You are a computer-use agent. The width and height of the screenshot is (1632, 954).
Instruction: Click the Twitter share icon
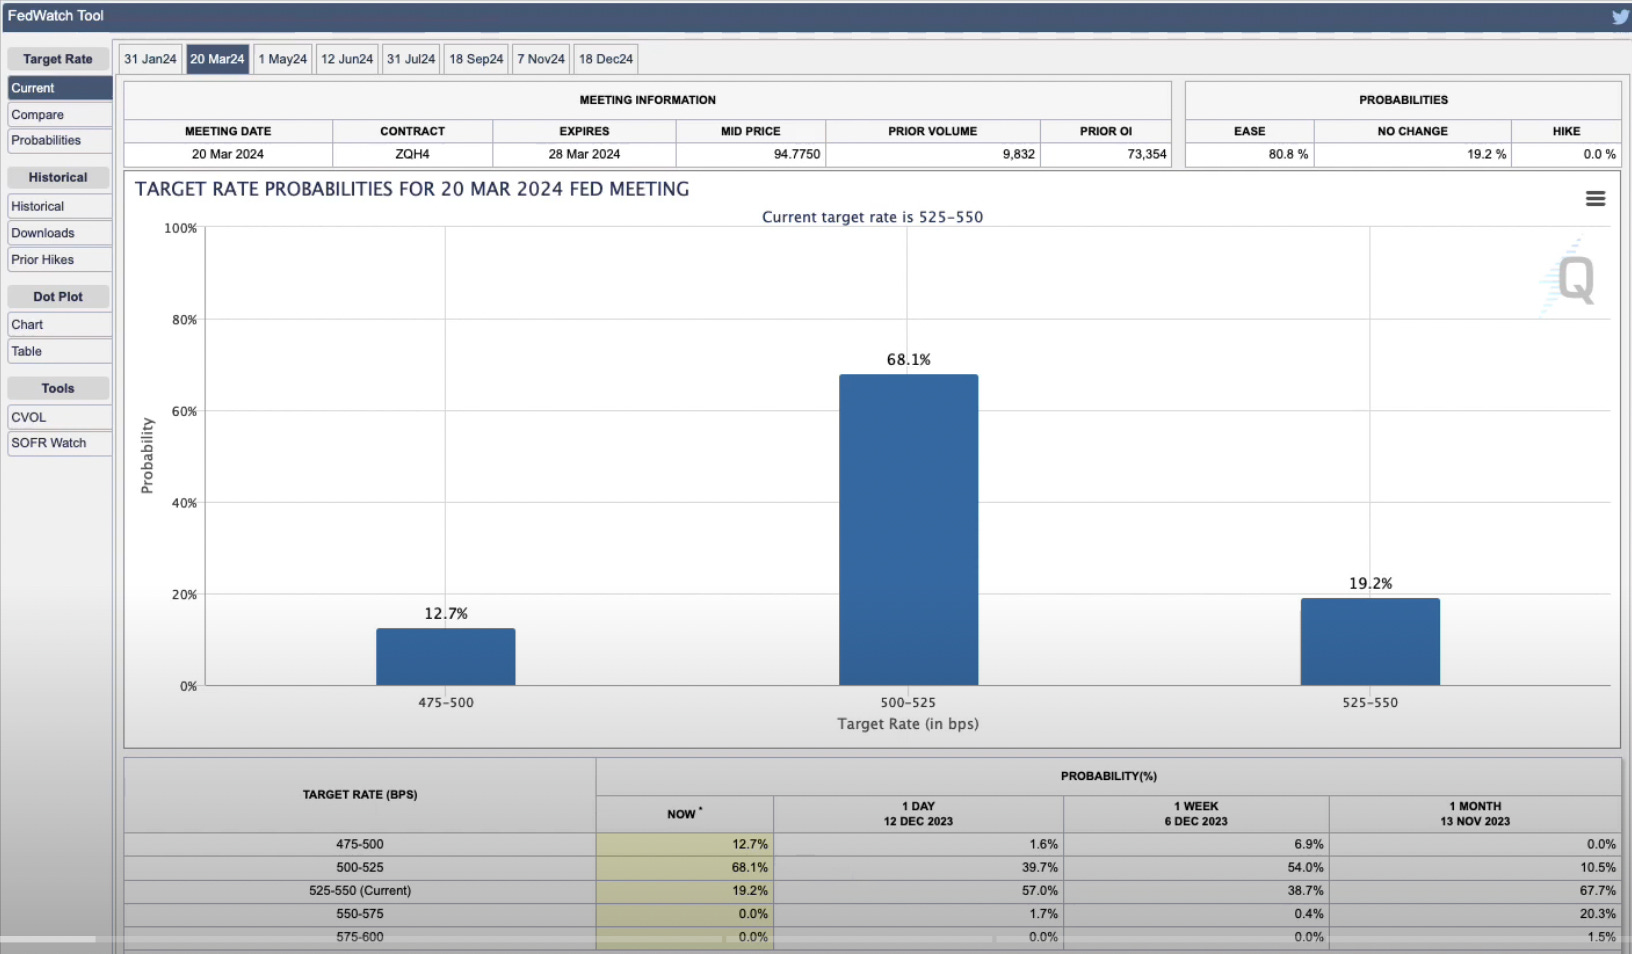1620,17
